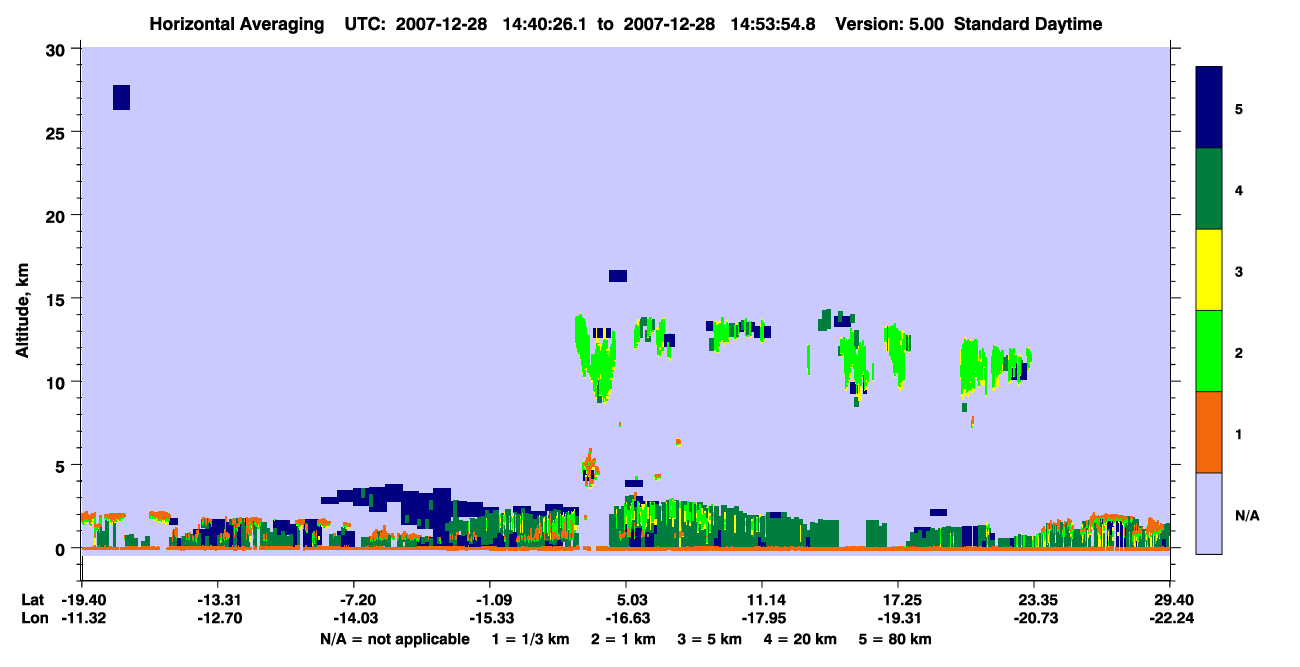Click the 'Standard Daytime' label
This screenshot has height=667, width=1300.
click(1028, 24)
